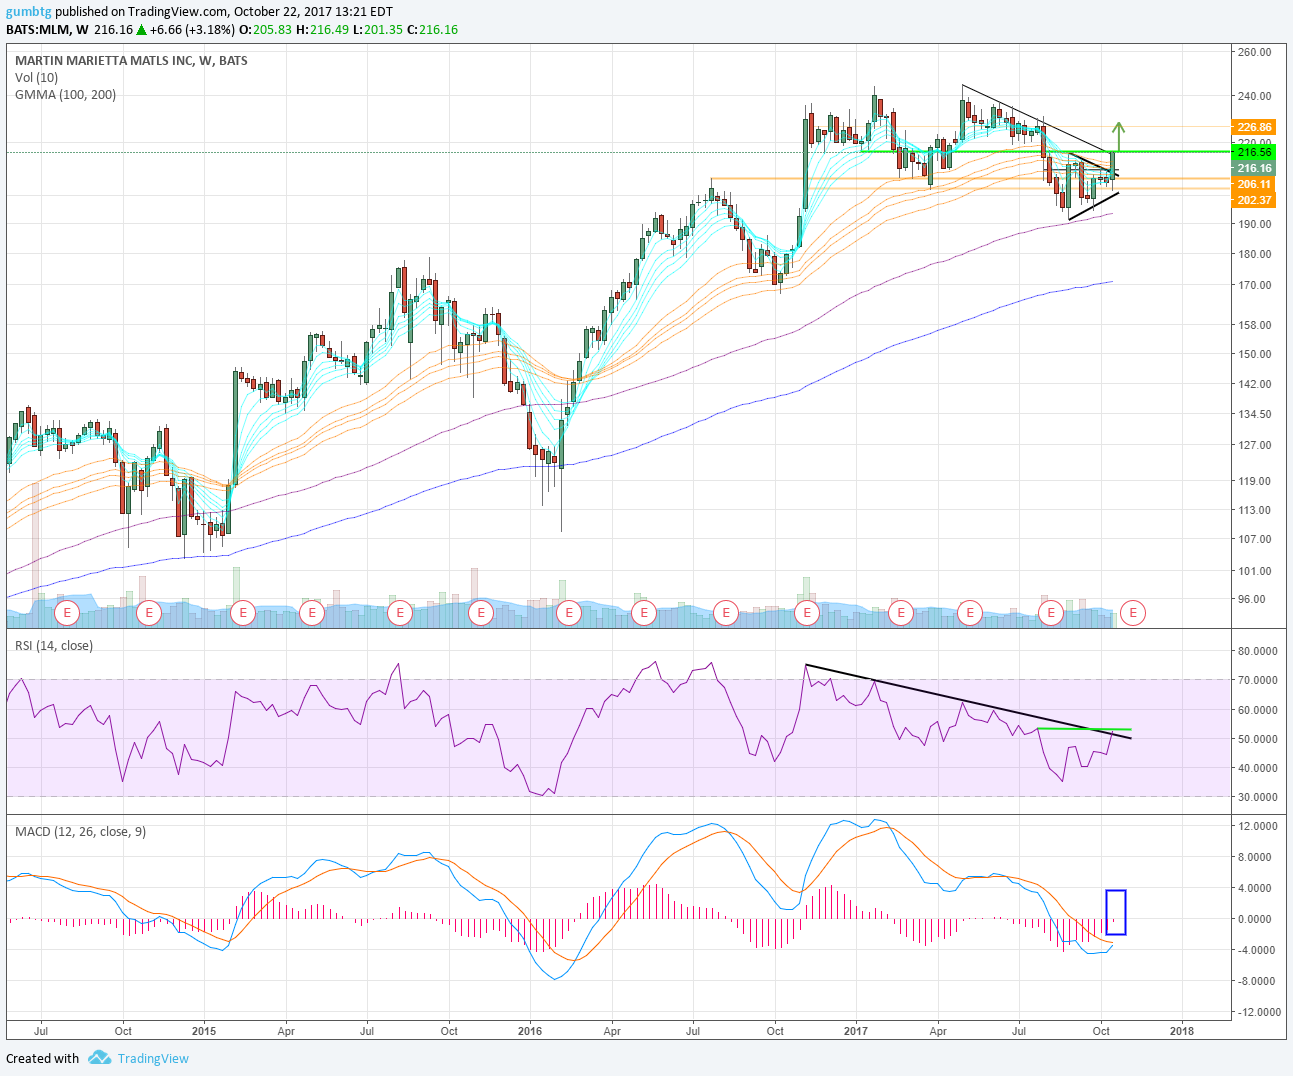Click the green 216.56 price label
Image resolution: width=1293 pixels, height=1076 pixels.
[1254, 152]
